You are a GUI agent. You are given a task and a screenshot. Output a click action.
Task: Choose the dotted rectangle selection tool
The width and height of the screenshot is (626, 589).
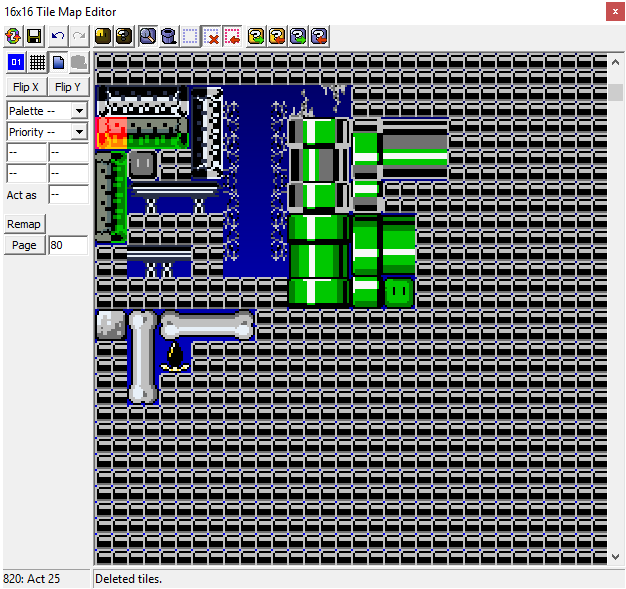[x=190, y=36]
